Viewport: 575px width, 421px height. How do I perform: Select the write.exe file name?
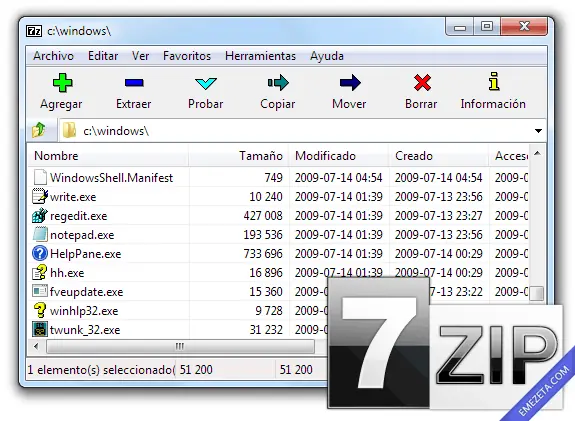(x=73, y=197)
